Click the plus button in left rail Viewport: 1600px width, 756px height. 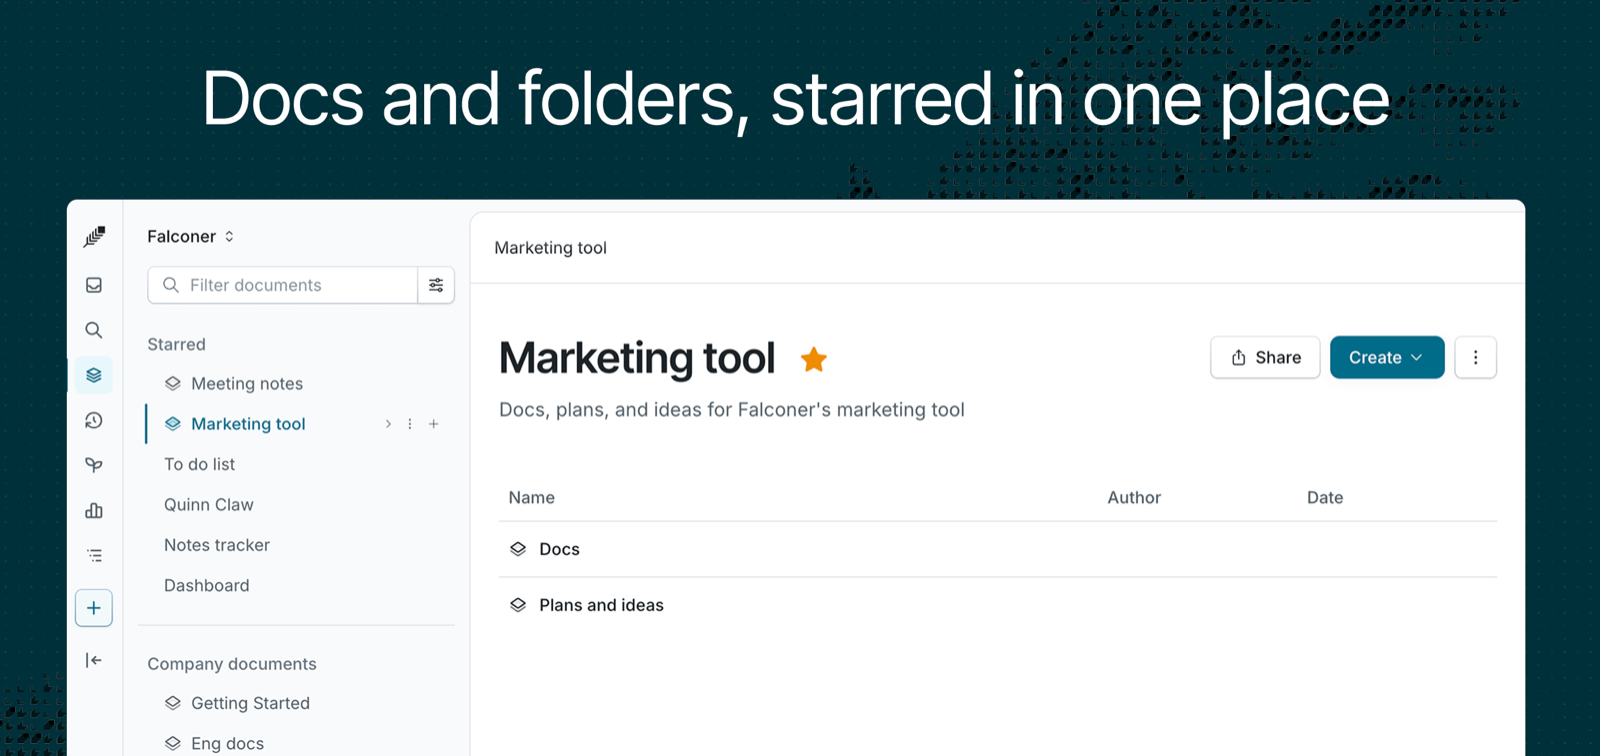[94, 608]
